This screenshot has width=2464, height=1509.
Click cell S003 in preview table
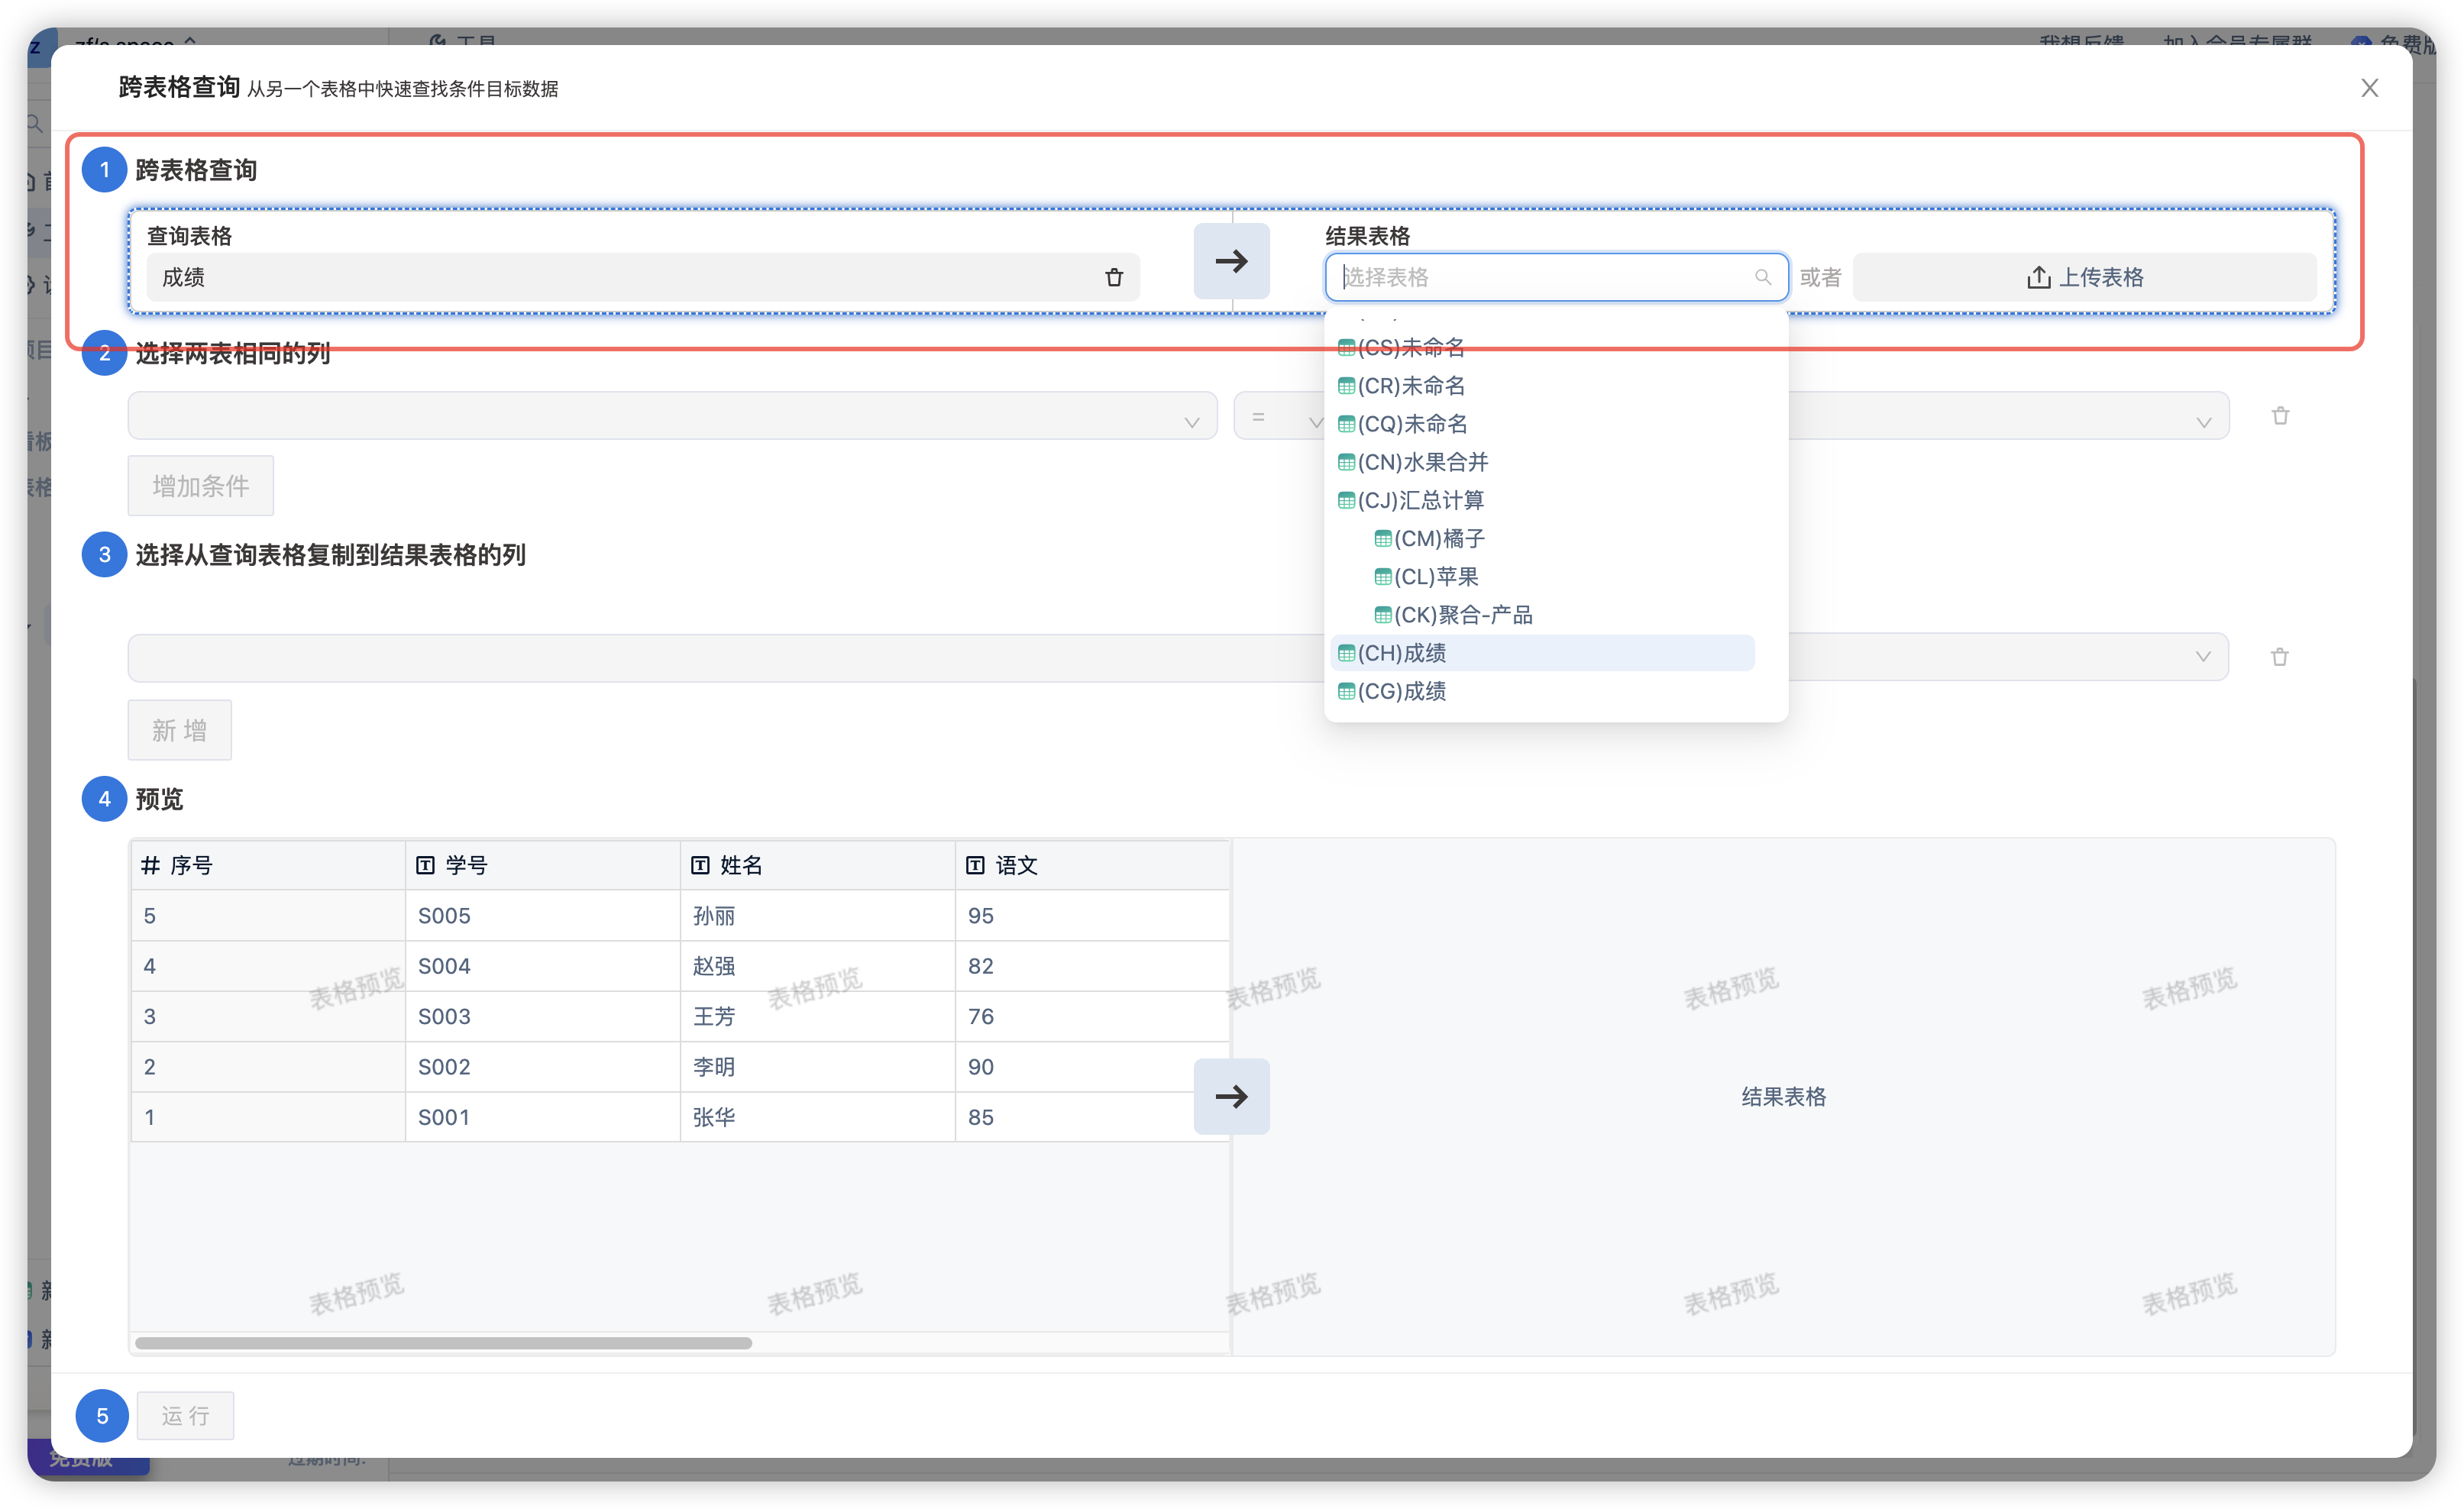click(542, 1016)
